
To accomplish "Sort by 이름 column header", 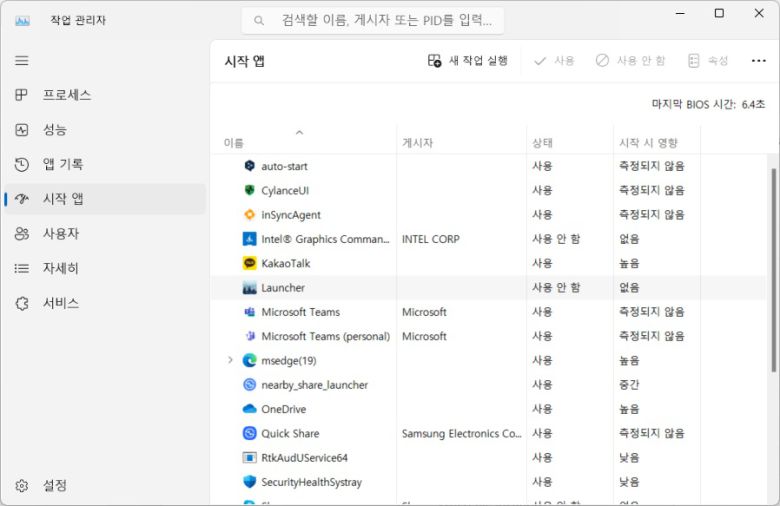I will (234, 143).
